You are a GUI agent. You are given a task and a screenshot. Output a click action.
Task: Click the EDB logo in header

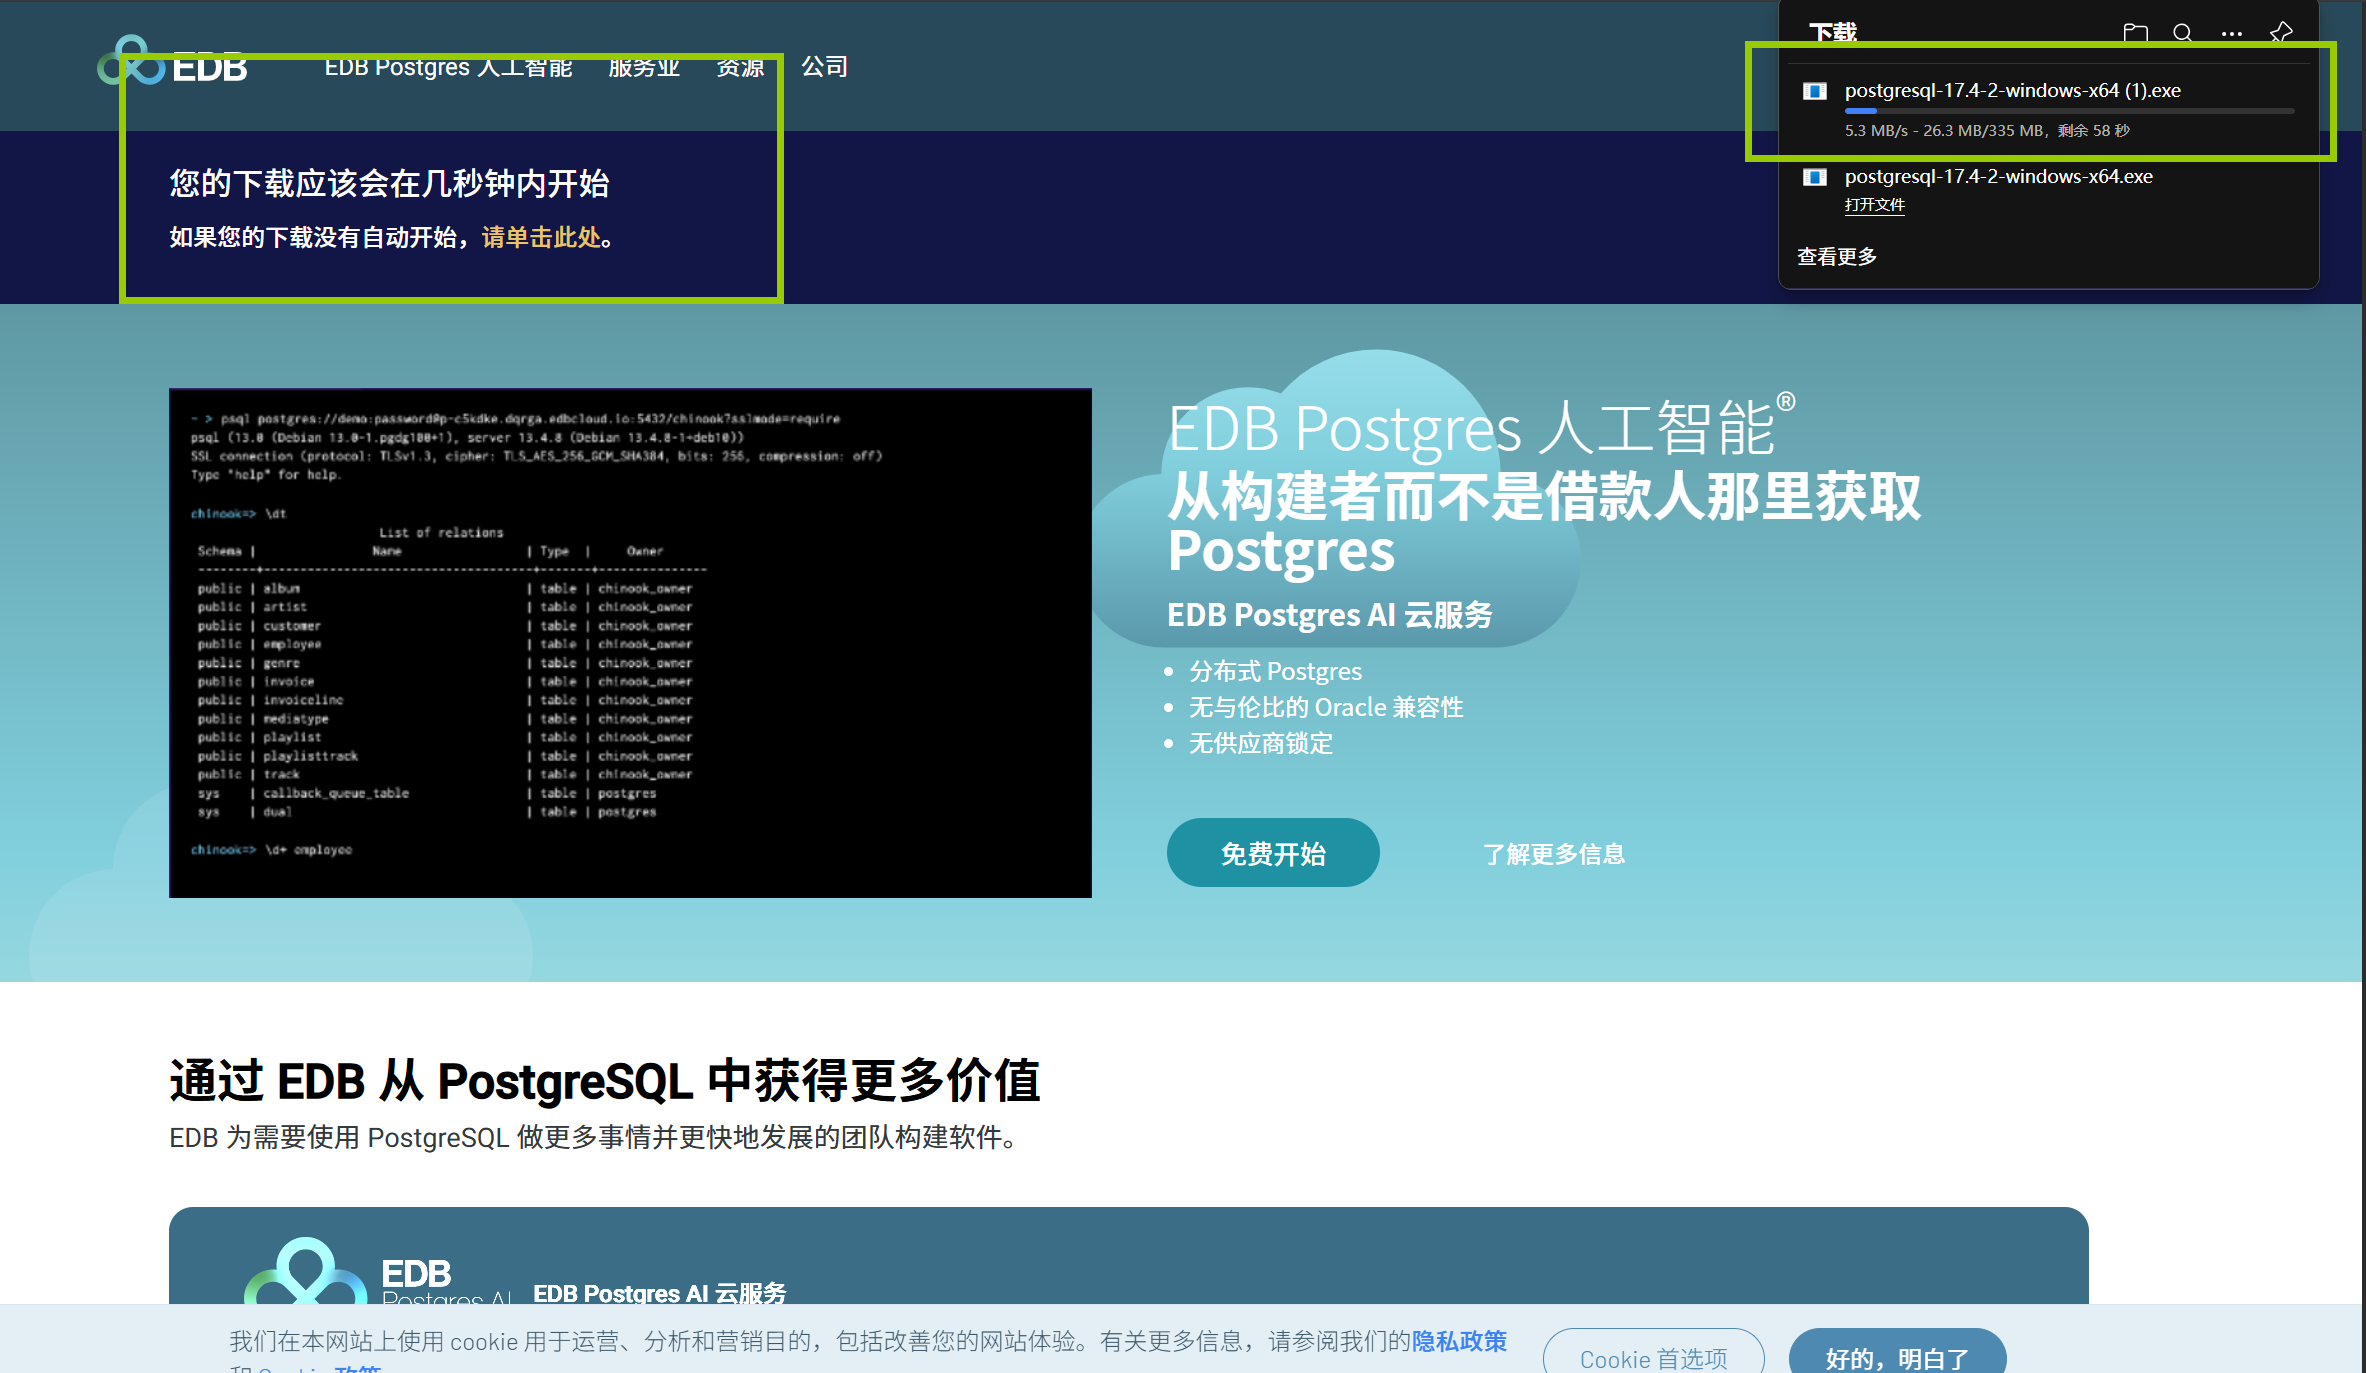pyautogui.click(x=173, y=64)
